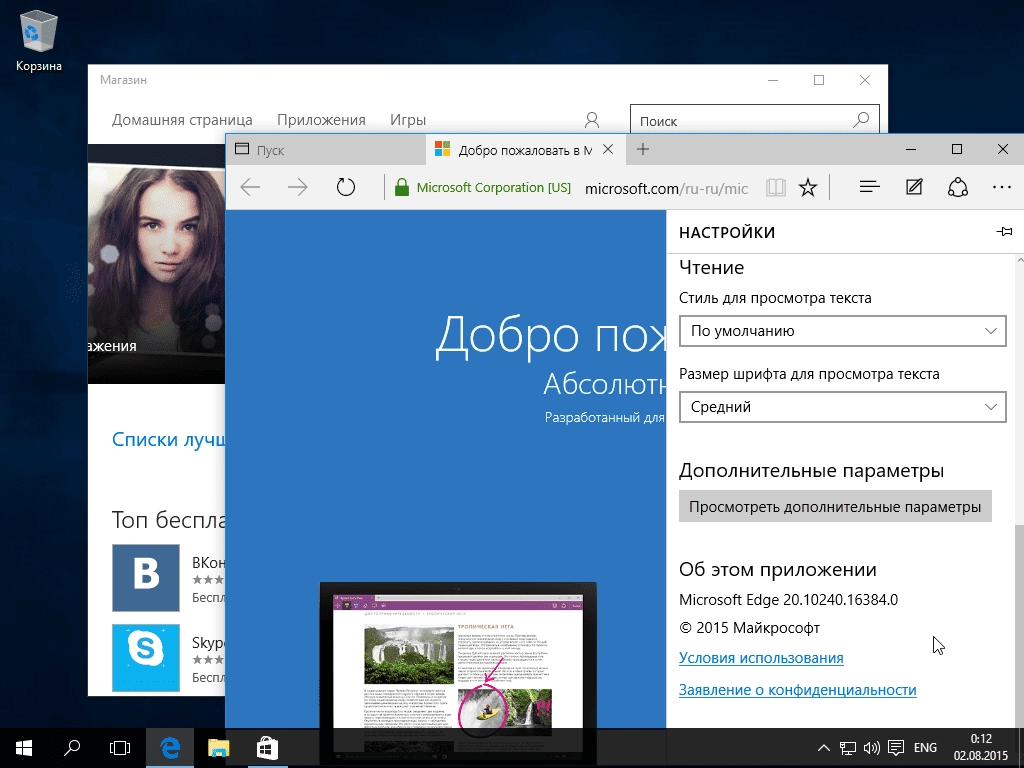1024x768 pixels.
Task: Go forward in Edge browser
Action: pos(298,188)
